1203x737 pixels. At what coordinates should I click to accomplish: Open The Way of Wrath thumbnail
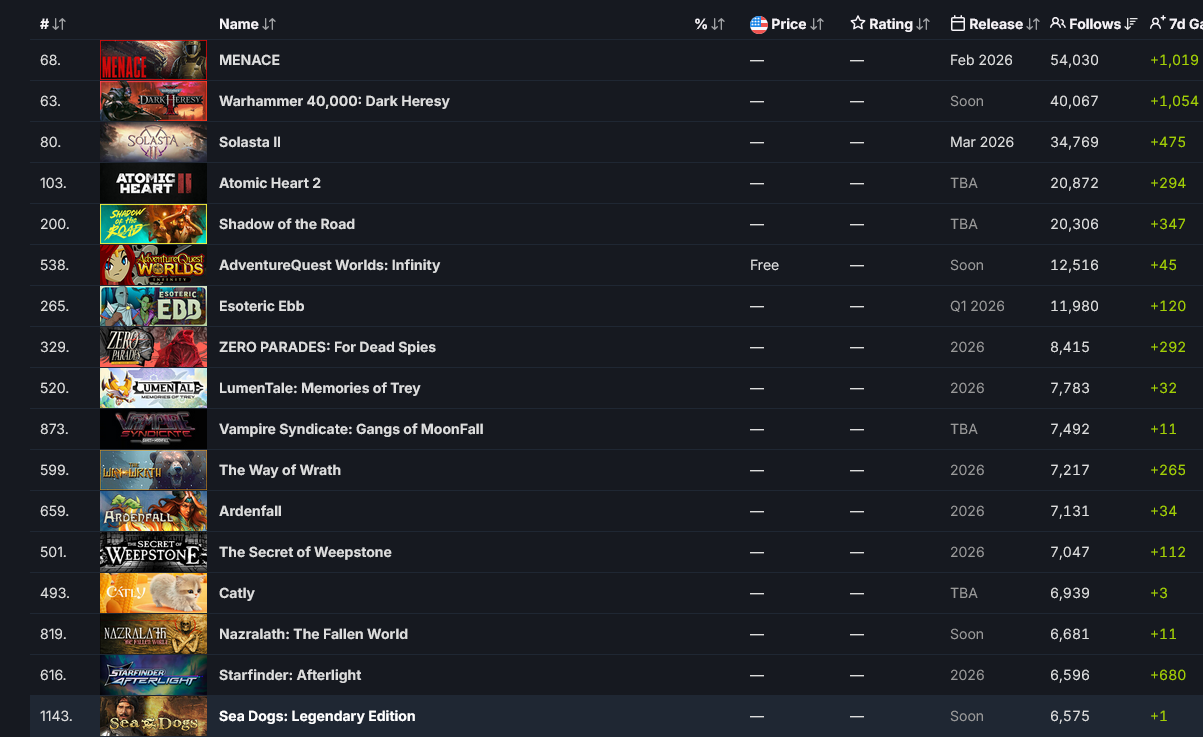(x=153, y=470)
